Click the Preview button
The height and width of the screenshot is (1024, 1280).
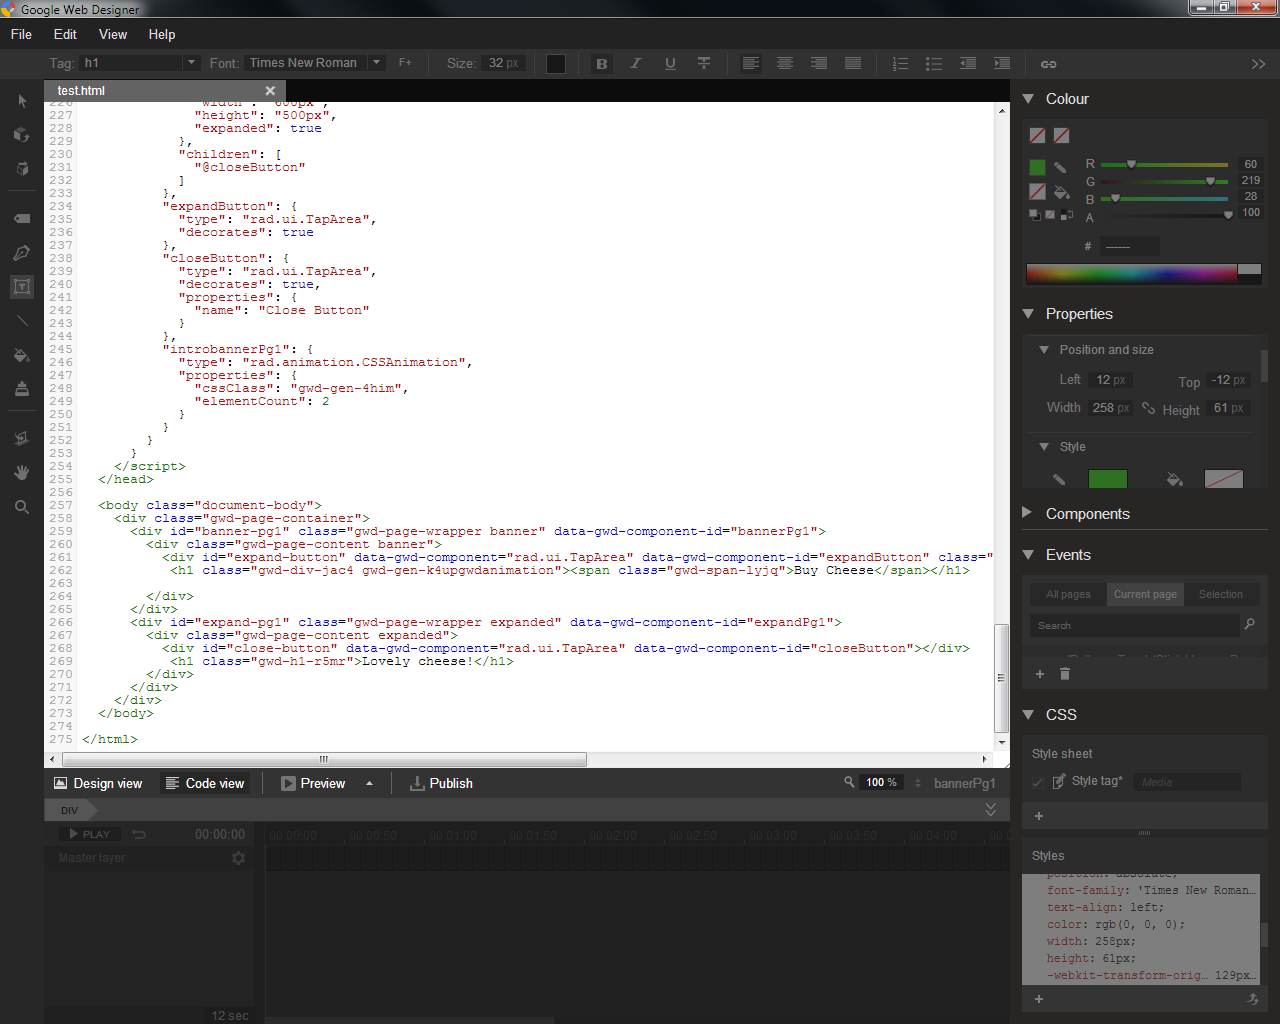click(313, 783)
